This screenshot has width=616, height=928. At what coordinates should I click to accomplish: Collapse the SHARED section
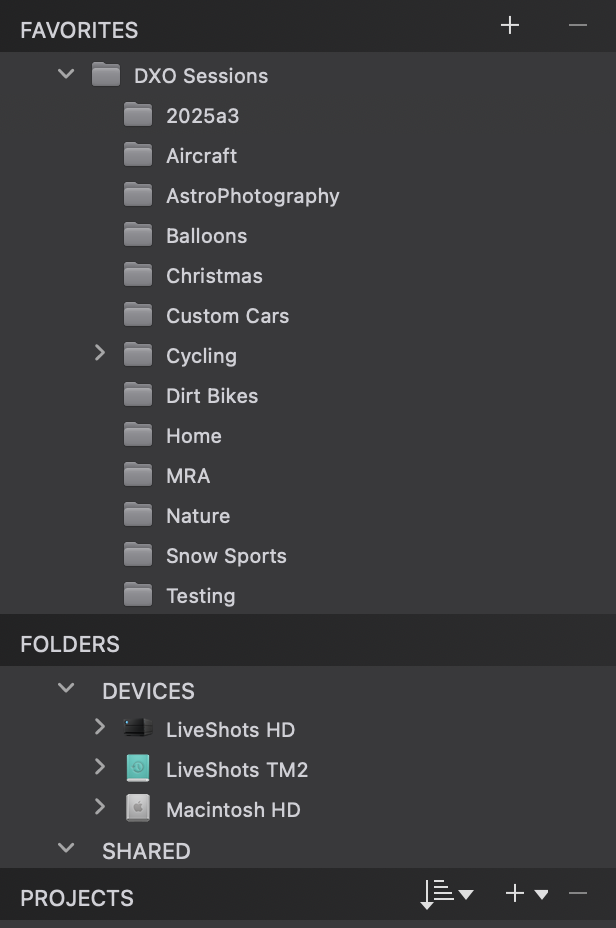point(67,848)
